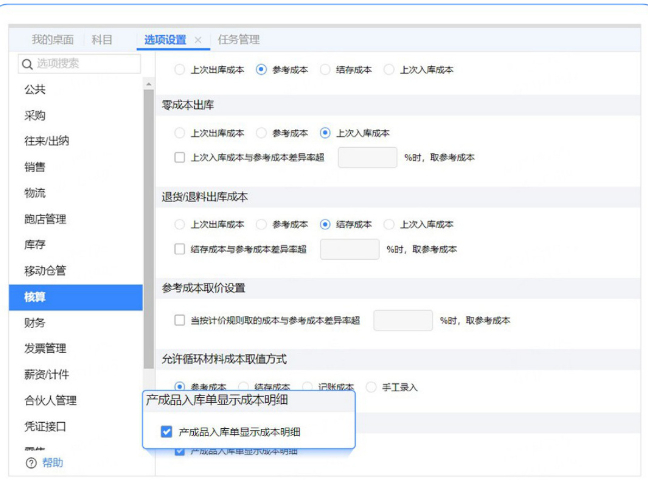
Task: Open the 公共 settings category
Action: 35,89
